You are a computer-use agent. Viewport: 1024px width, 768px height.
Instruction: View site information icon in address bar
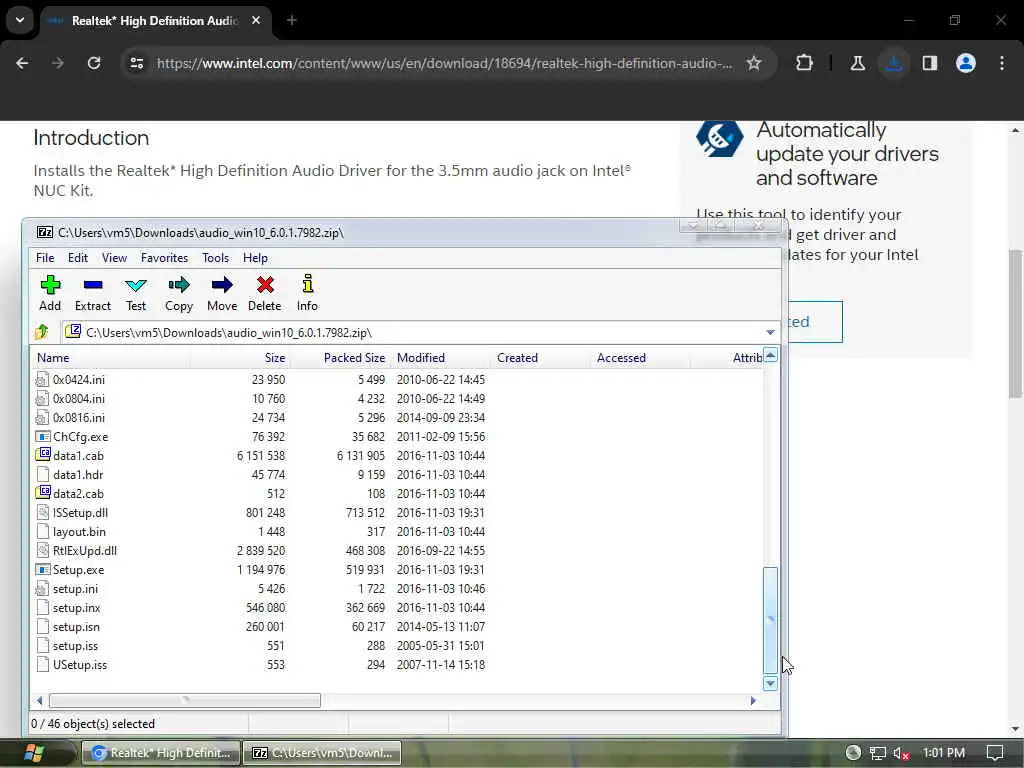pos(136,63)
